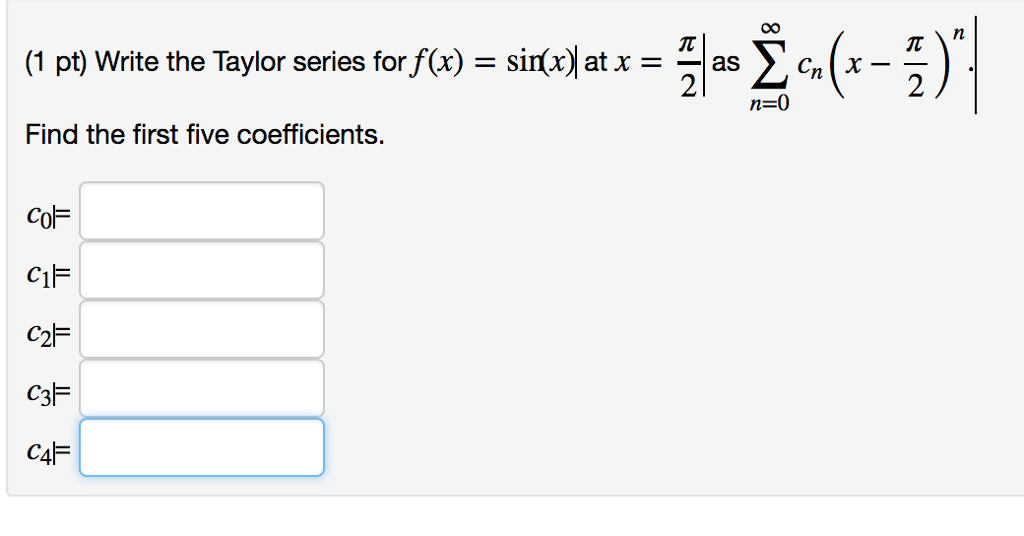Click the infinity symbol above sigma

tap(769, 27)
